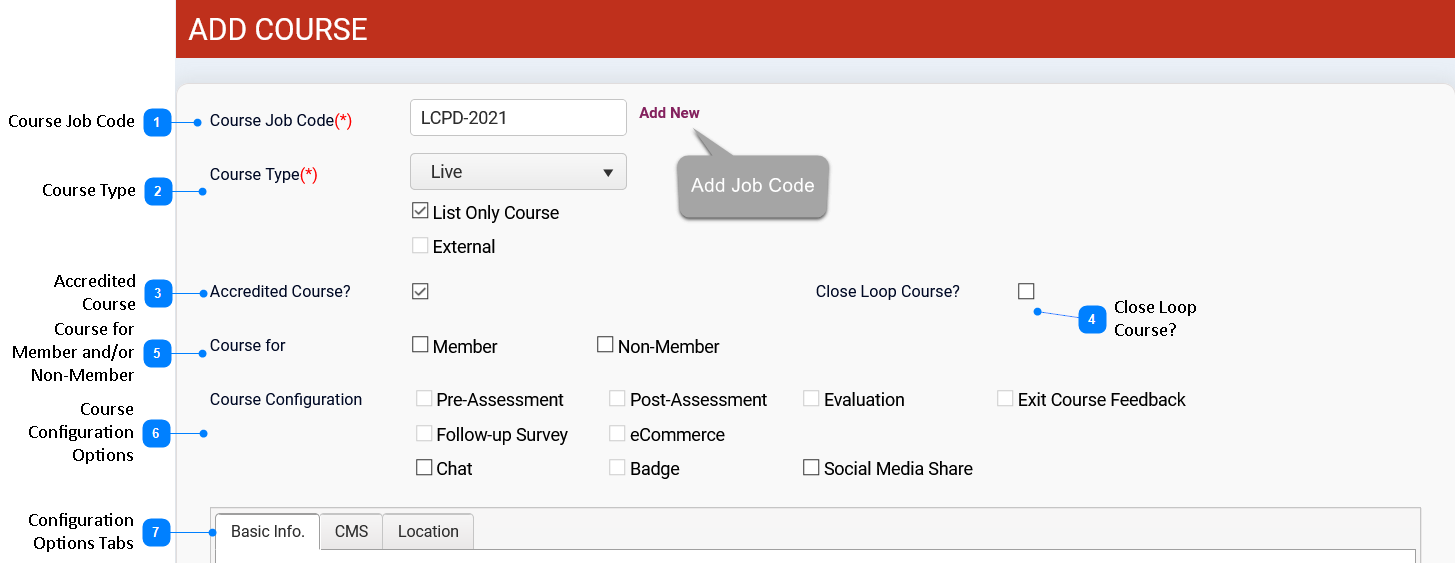Open the Location tab
Image resolution: width=1455 pixels, height=563 pixels.
428,532
